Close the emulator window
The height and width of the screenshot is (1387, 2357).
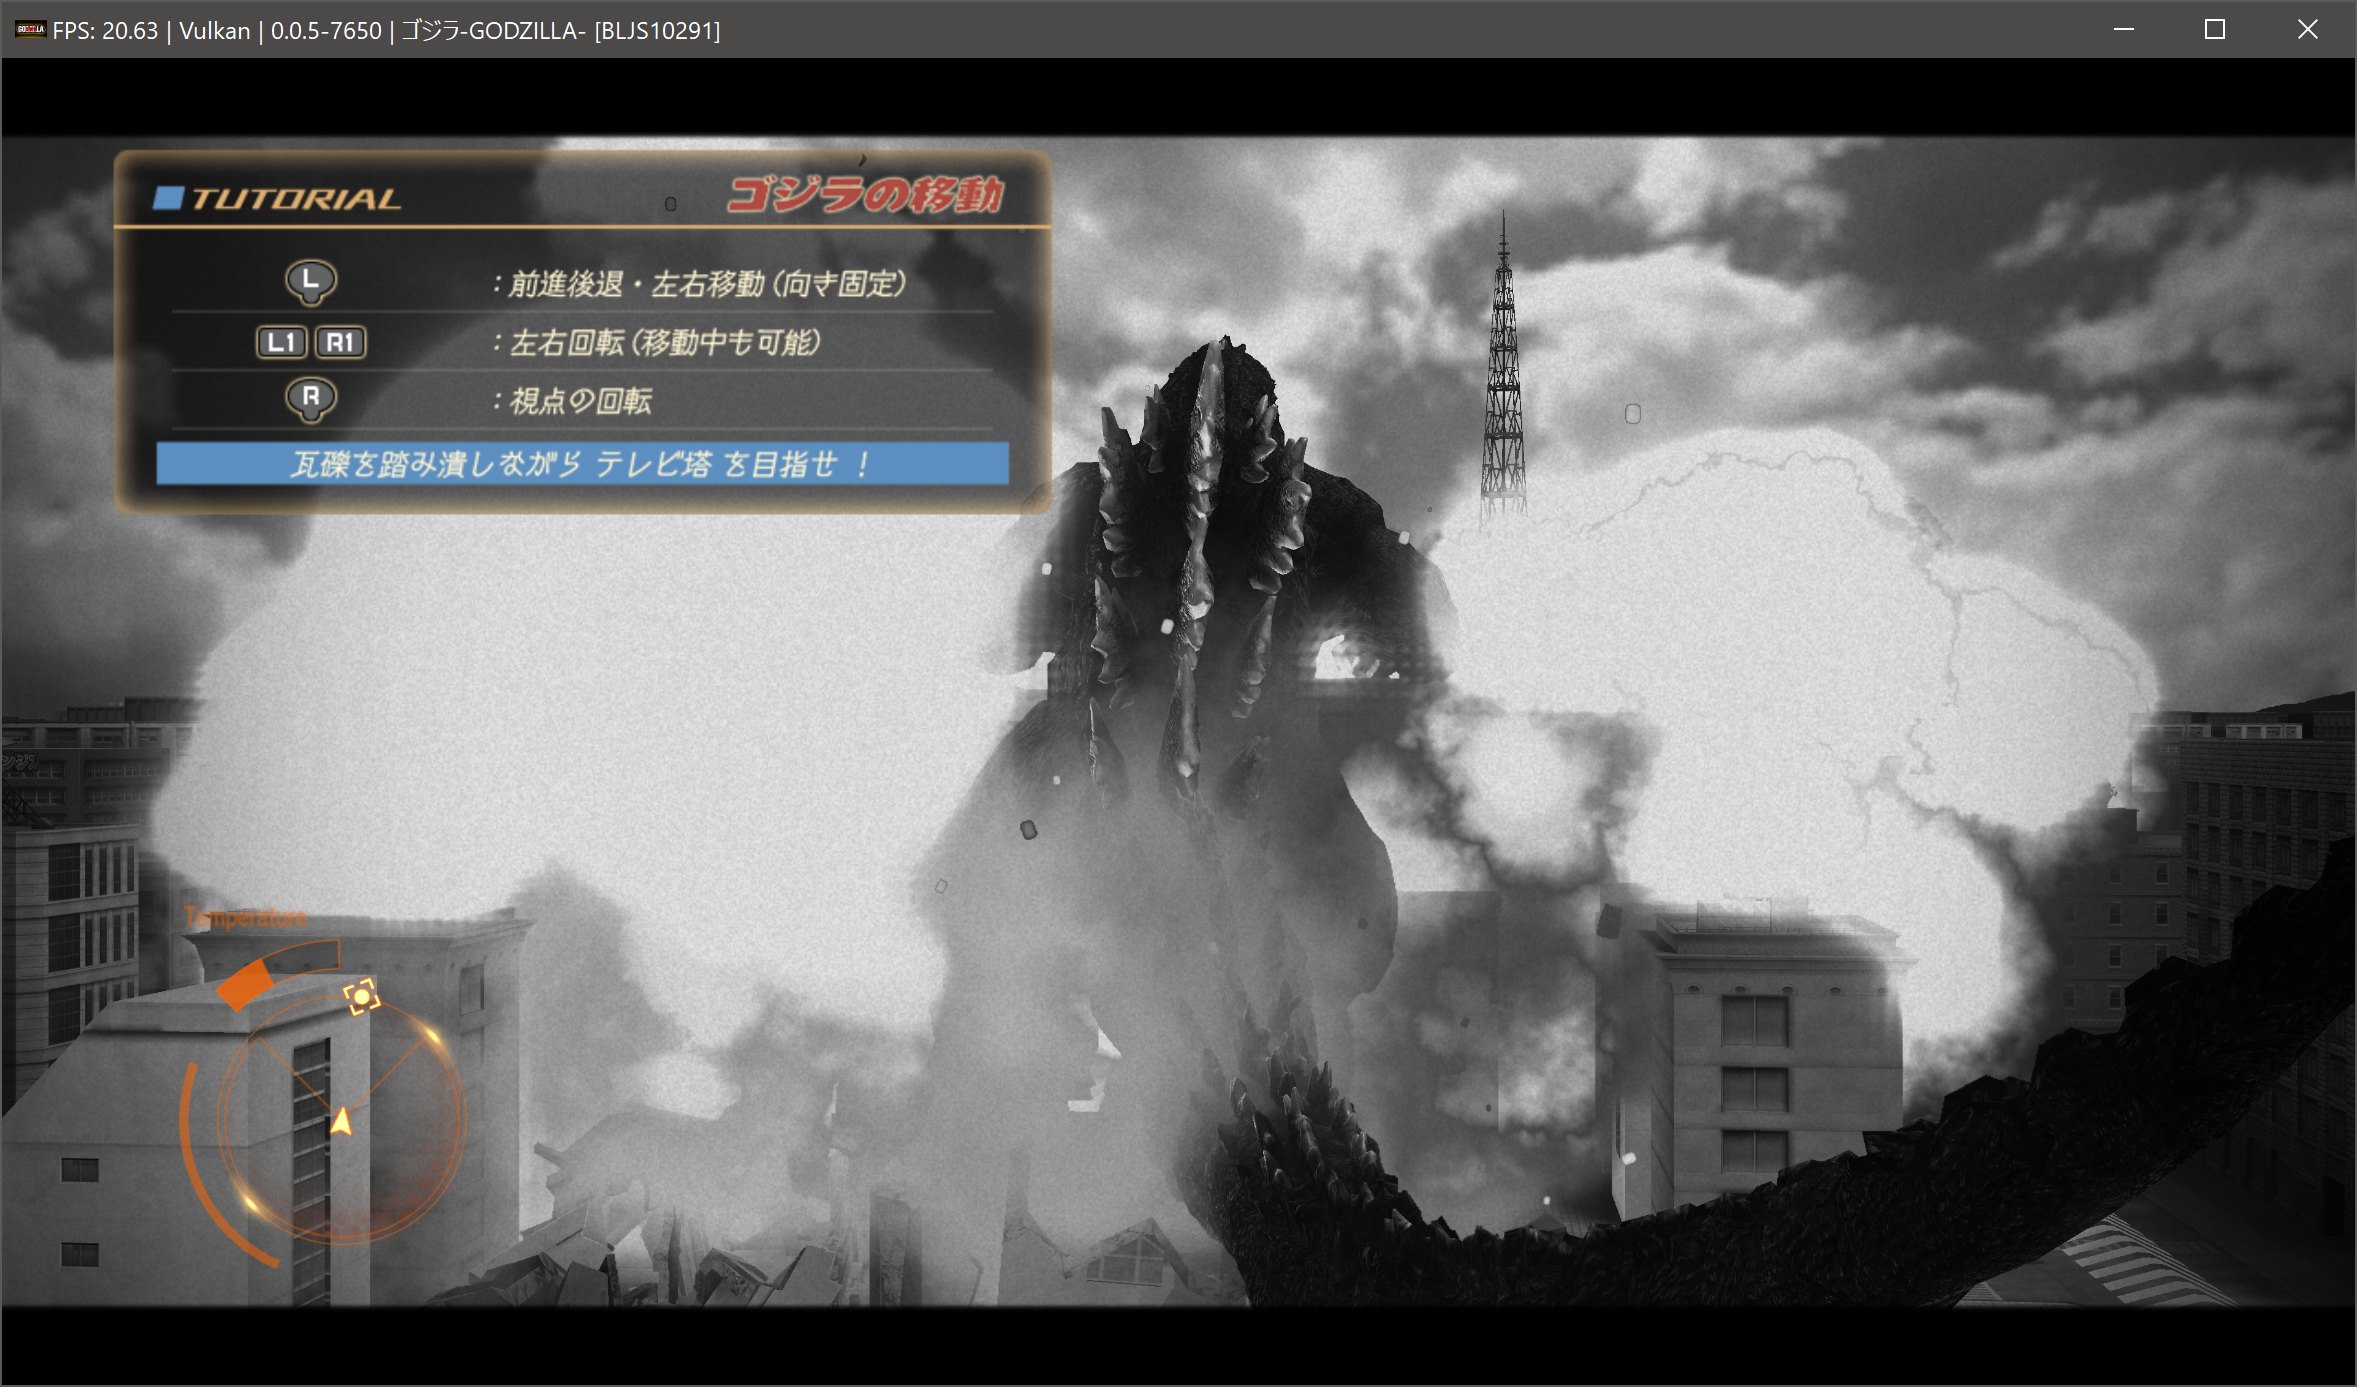pyautogui.click(x=2307, y=30)
